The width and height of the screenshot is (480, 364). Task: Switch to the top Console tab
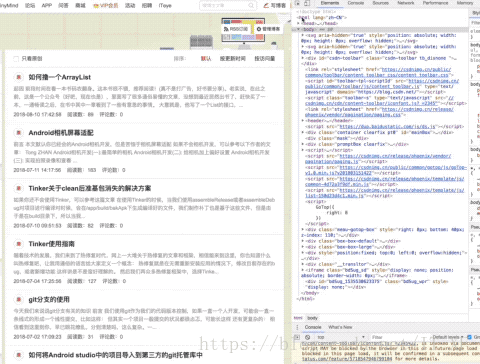point(356,3)
